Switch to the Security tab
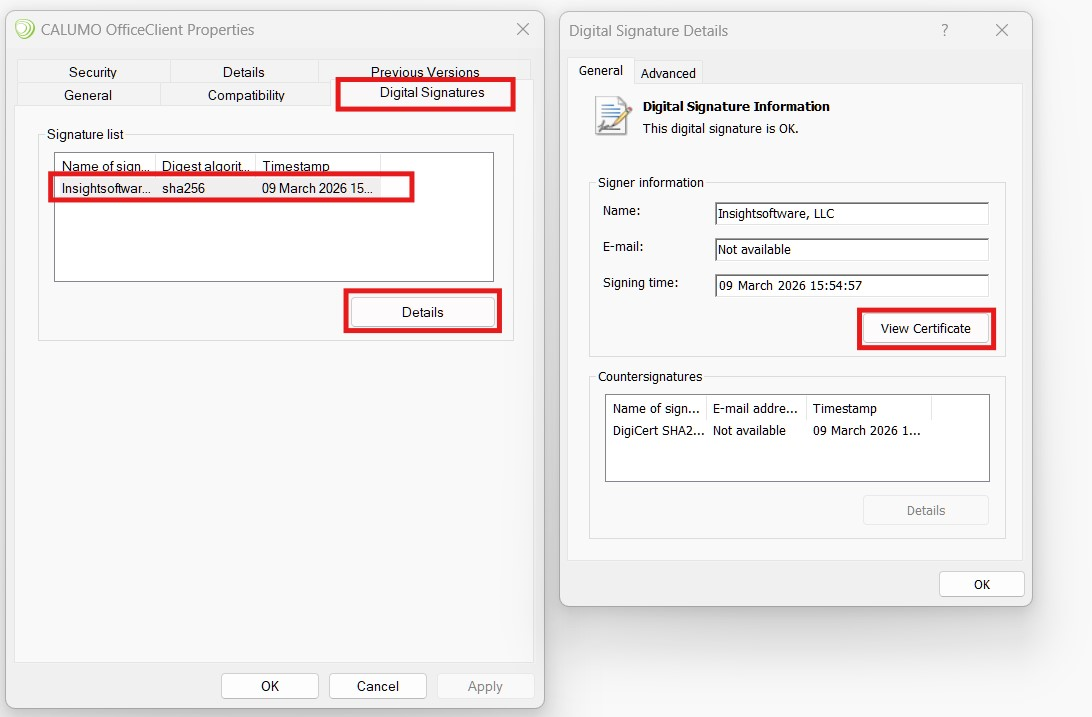1092x717 pixels. pos(93,72)
